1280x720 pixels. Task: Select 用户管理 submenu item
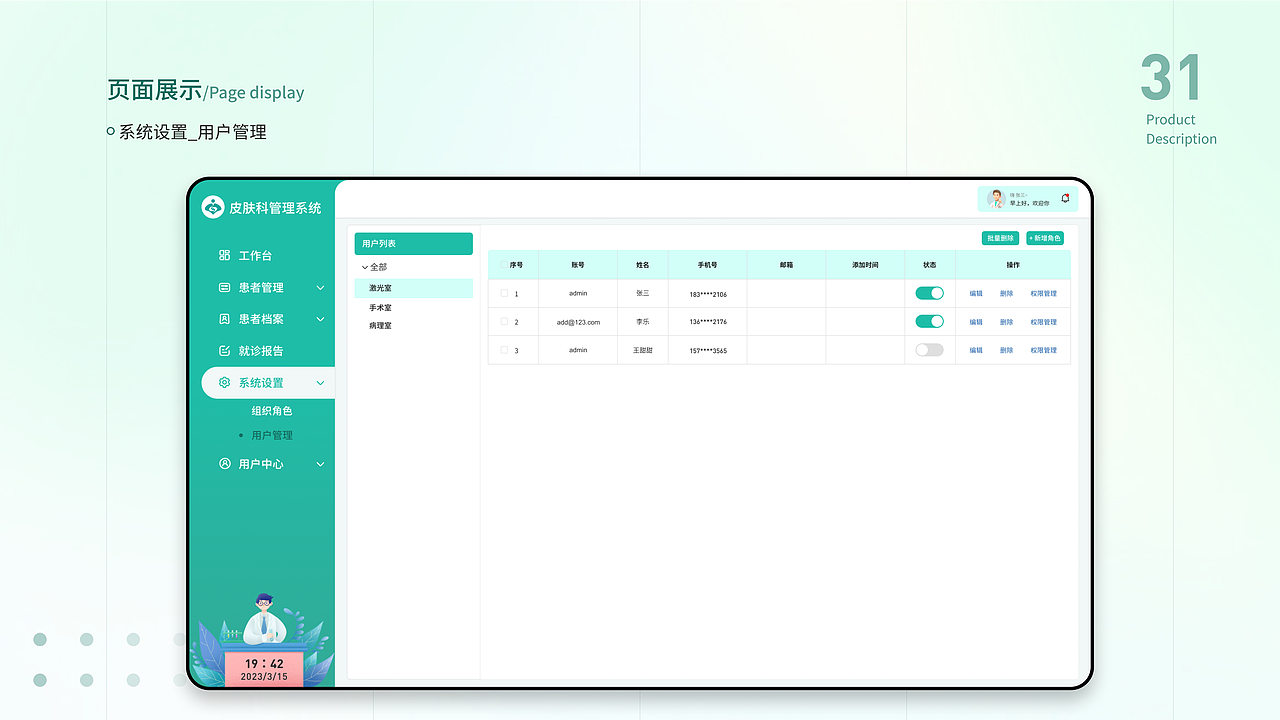click(272, 435)
